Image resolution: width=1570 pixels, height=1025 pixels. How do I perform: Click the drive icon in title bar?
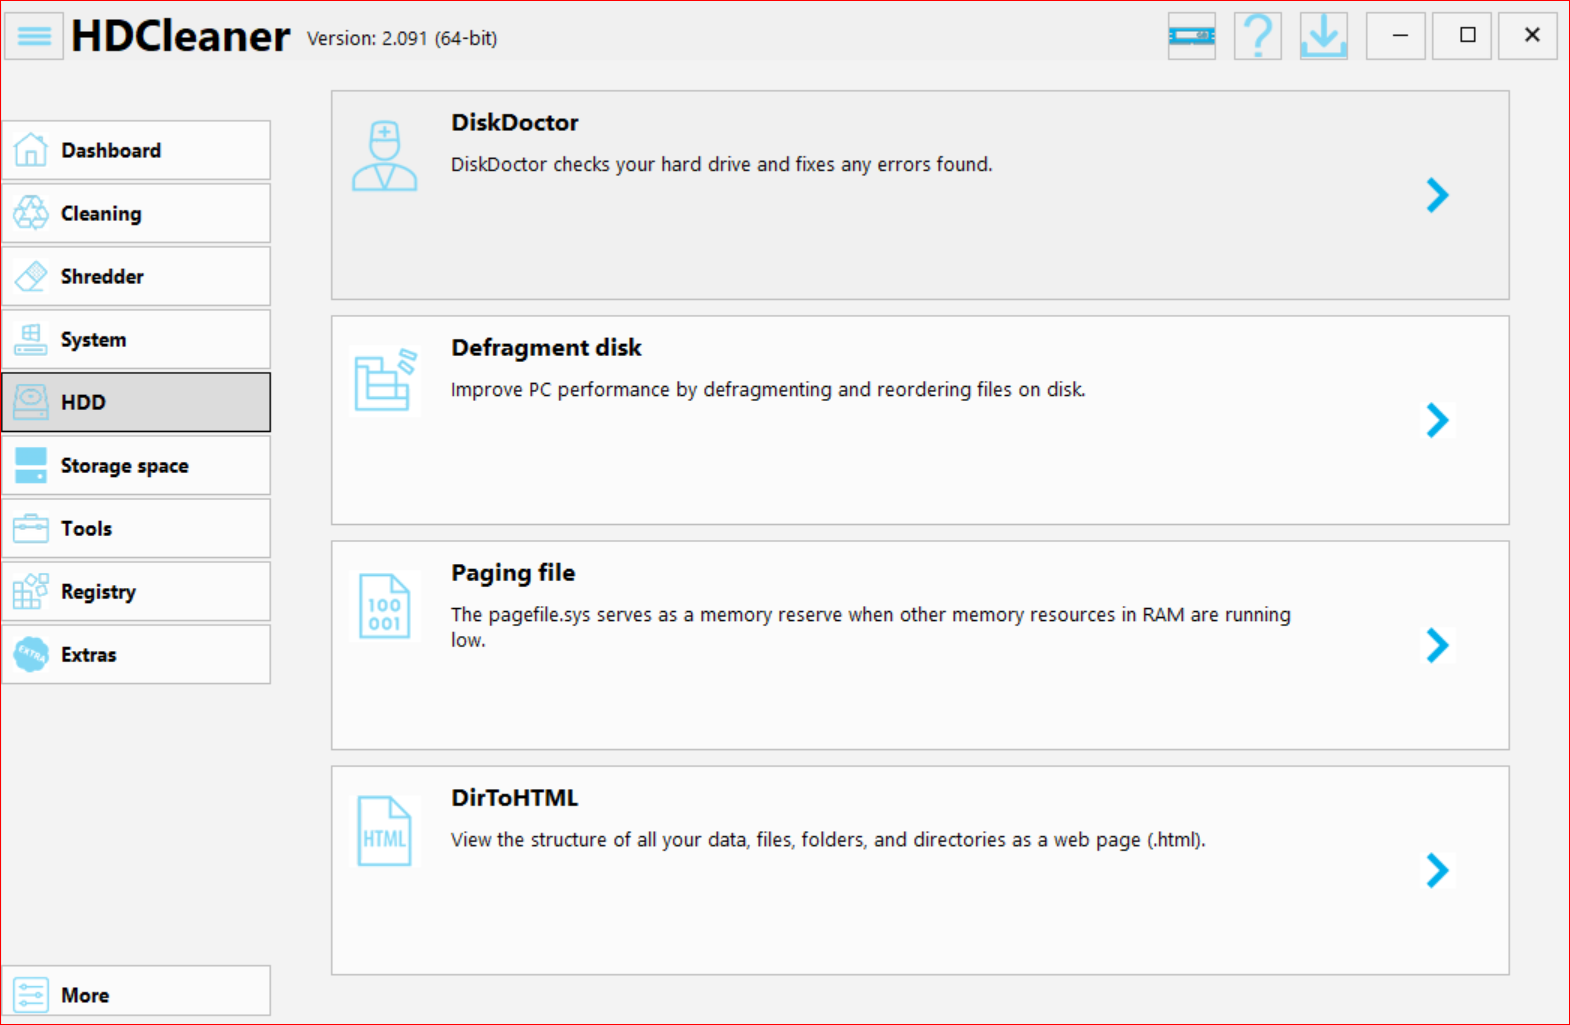point(1191,36)
